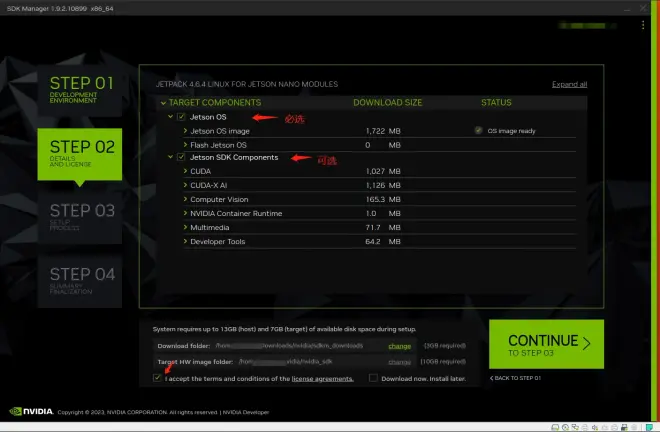Click the 165.3 MB size for Computer Vision
This screenshot has height=432, width=660.
[x=383, y=199]
